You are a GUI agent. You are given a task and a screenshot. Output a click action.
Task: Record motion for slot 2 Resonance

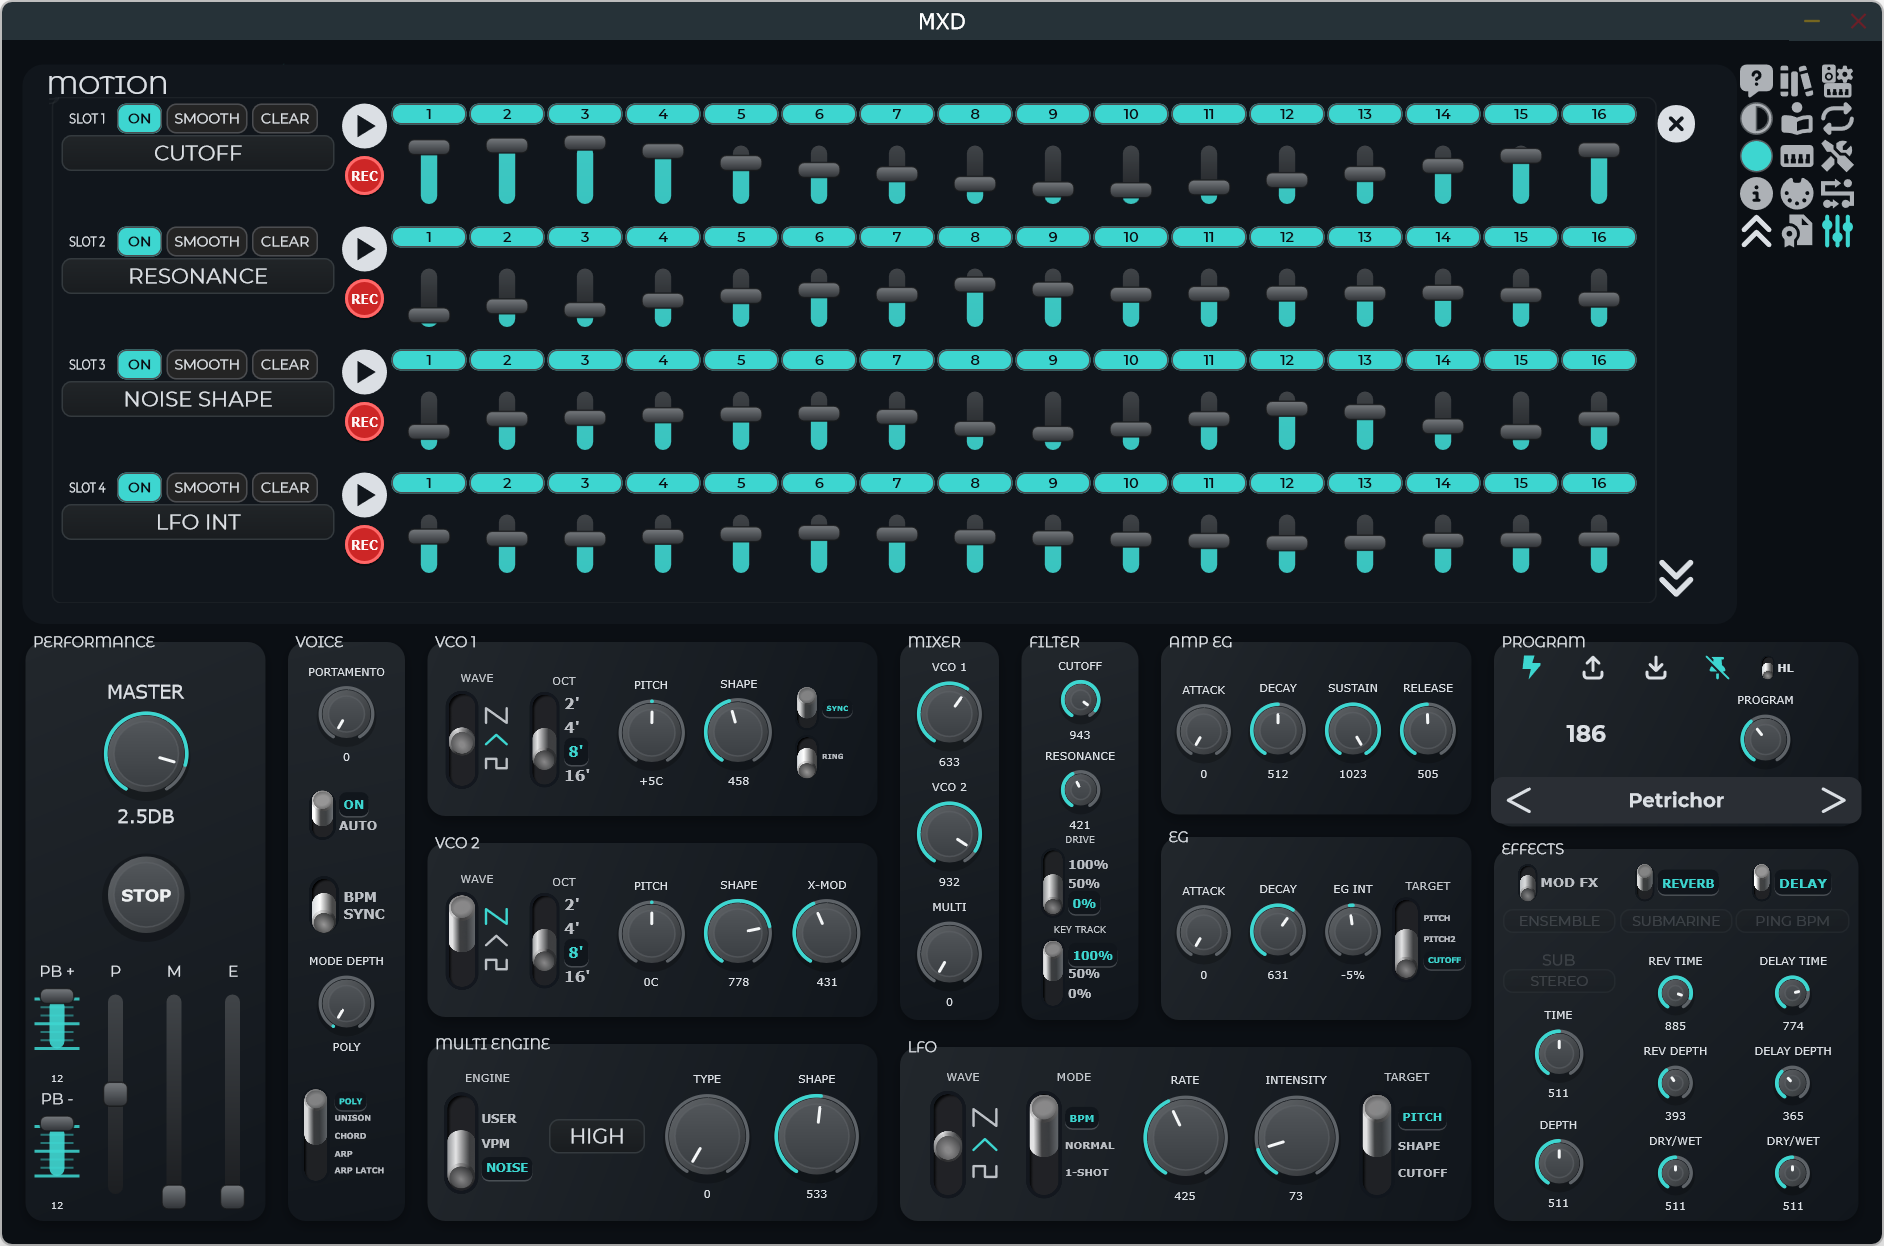[364, 299]
